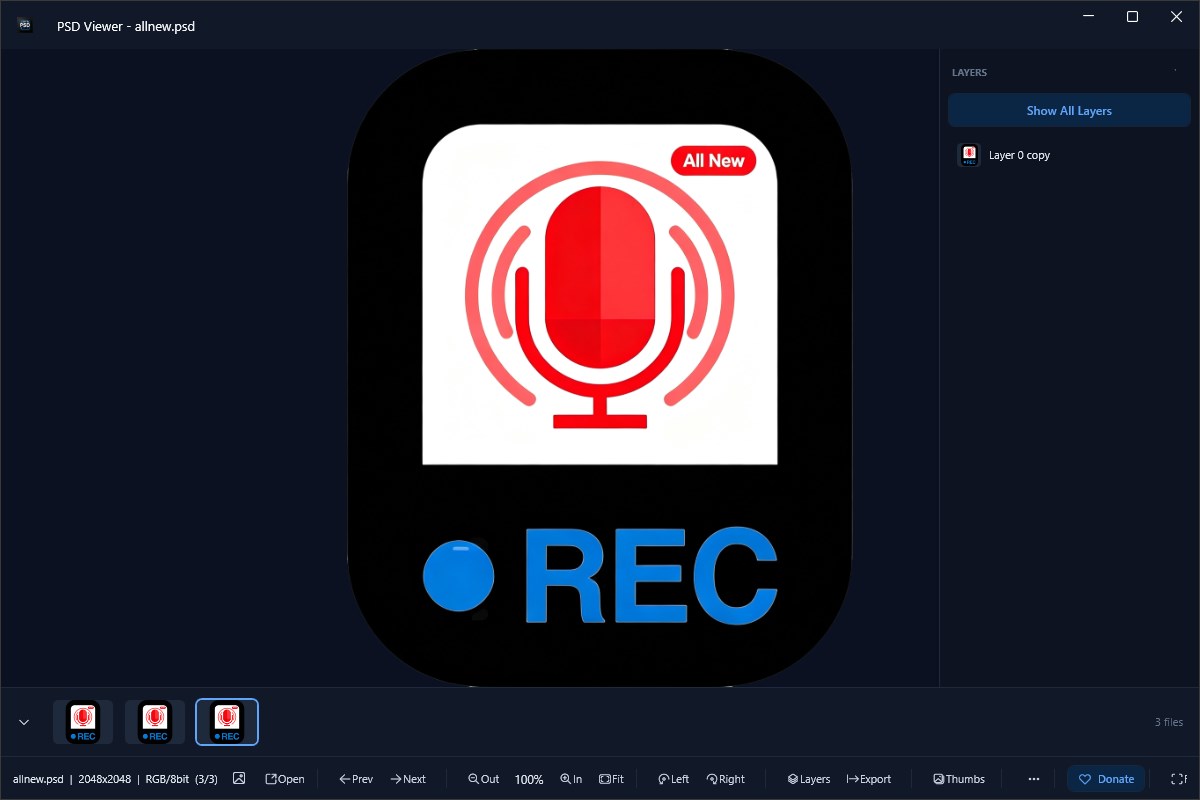Click the LAYERS panel heading
The width and height of the screenshot is (1200, 800).
[x=969, y=73]
